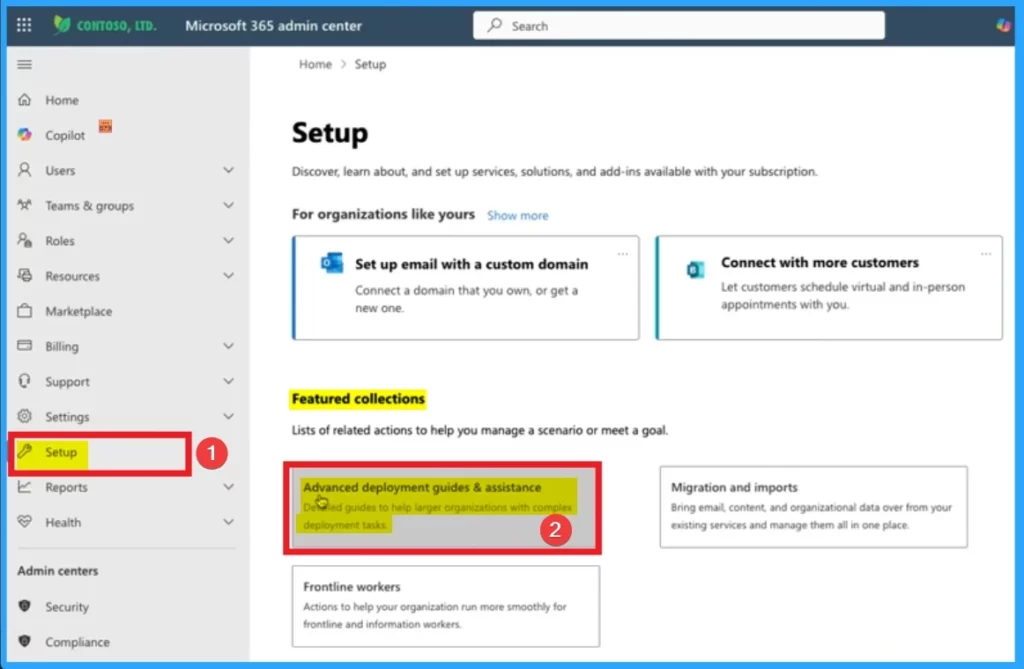This screenshot has height=669, width=1024.
Task: Open Compliance admin center
Action: (x=77, y=642)
